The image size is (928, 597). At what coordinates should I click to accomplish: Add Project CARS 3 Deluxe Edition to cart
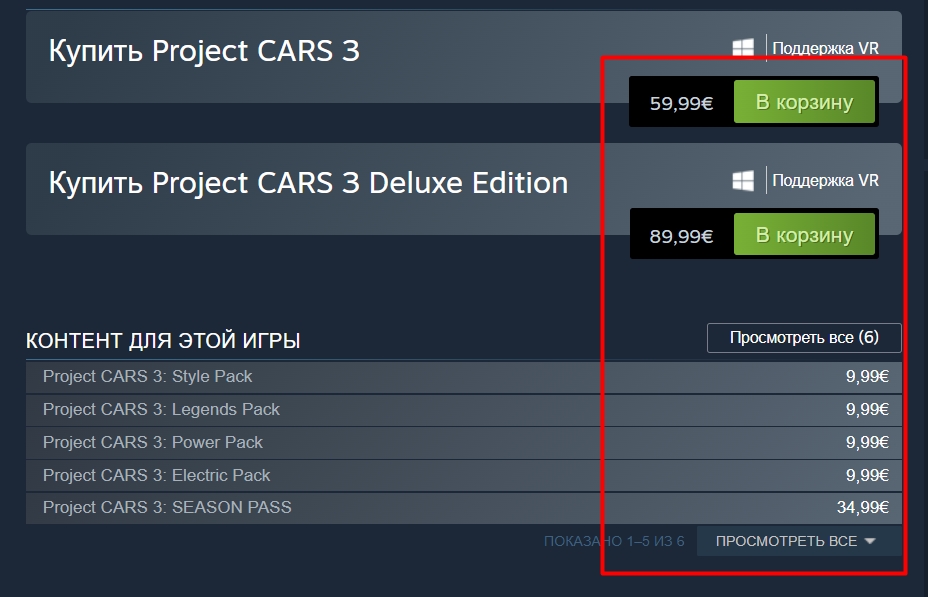804,234
